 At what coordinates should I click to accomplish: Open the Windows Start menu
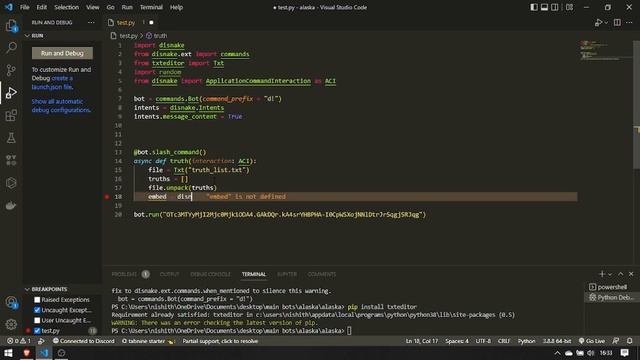point(8,353)
